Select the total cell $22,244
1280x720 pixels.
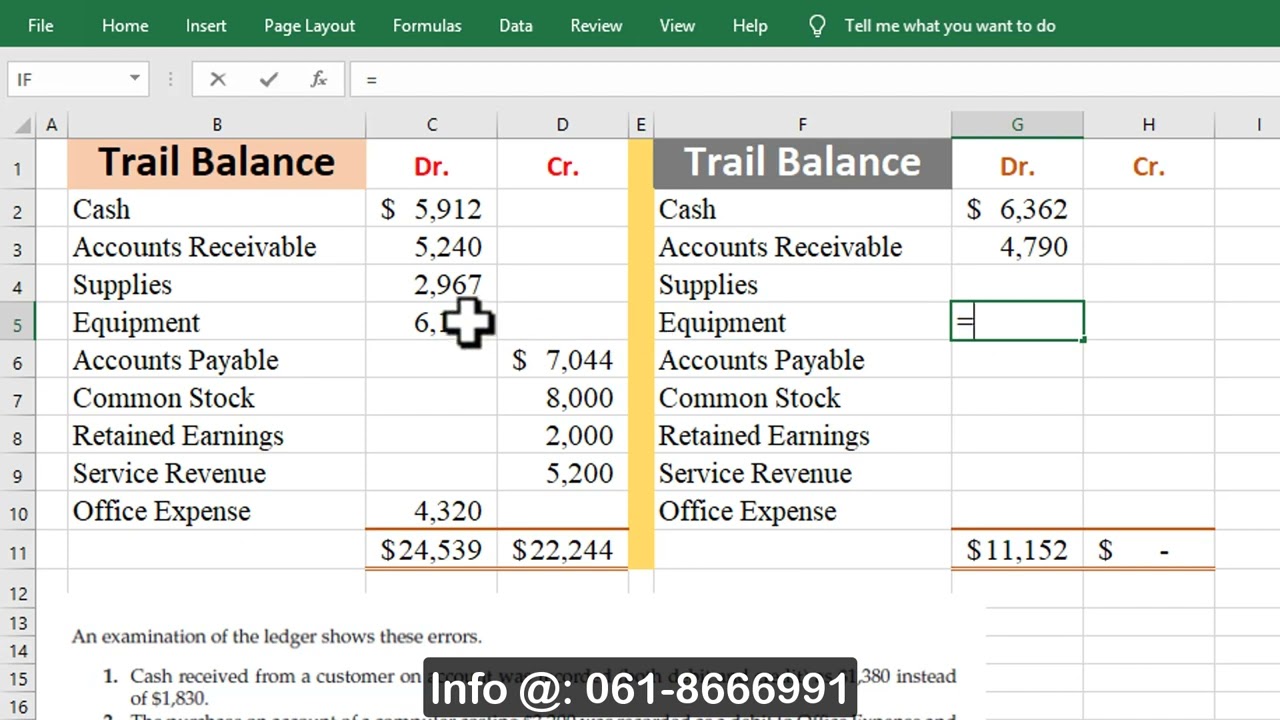pos(562,550)
